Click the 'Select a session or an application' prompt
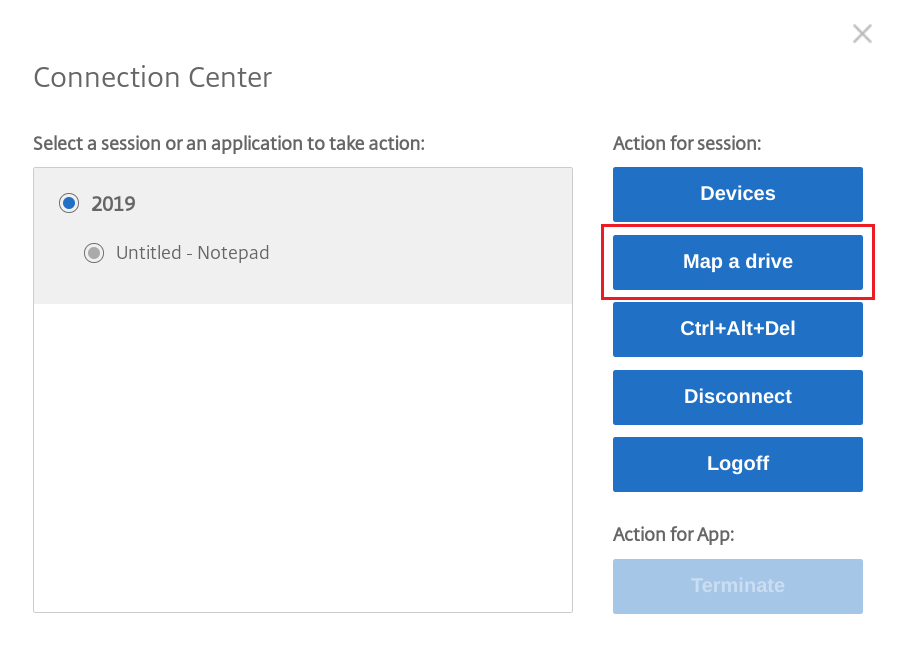The image size is (898, 649). (x=229, y=143)
